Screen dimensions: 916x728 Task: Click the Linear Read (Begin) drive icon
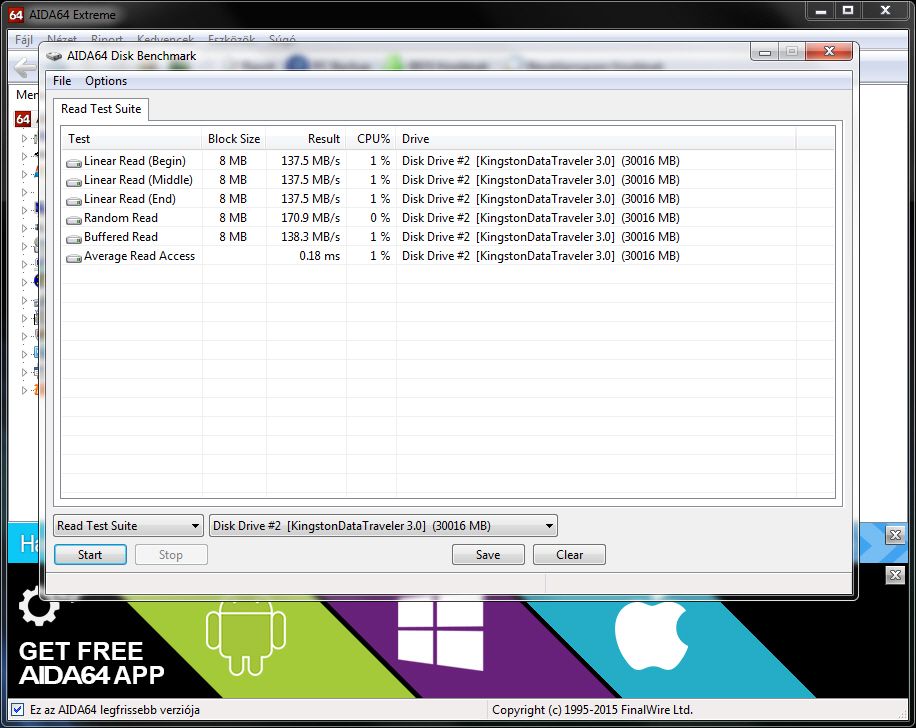[x=74, y=162]
